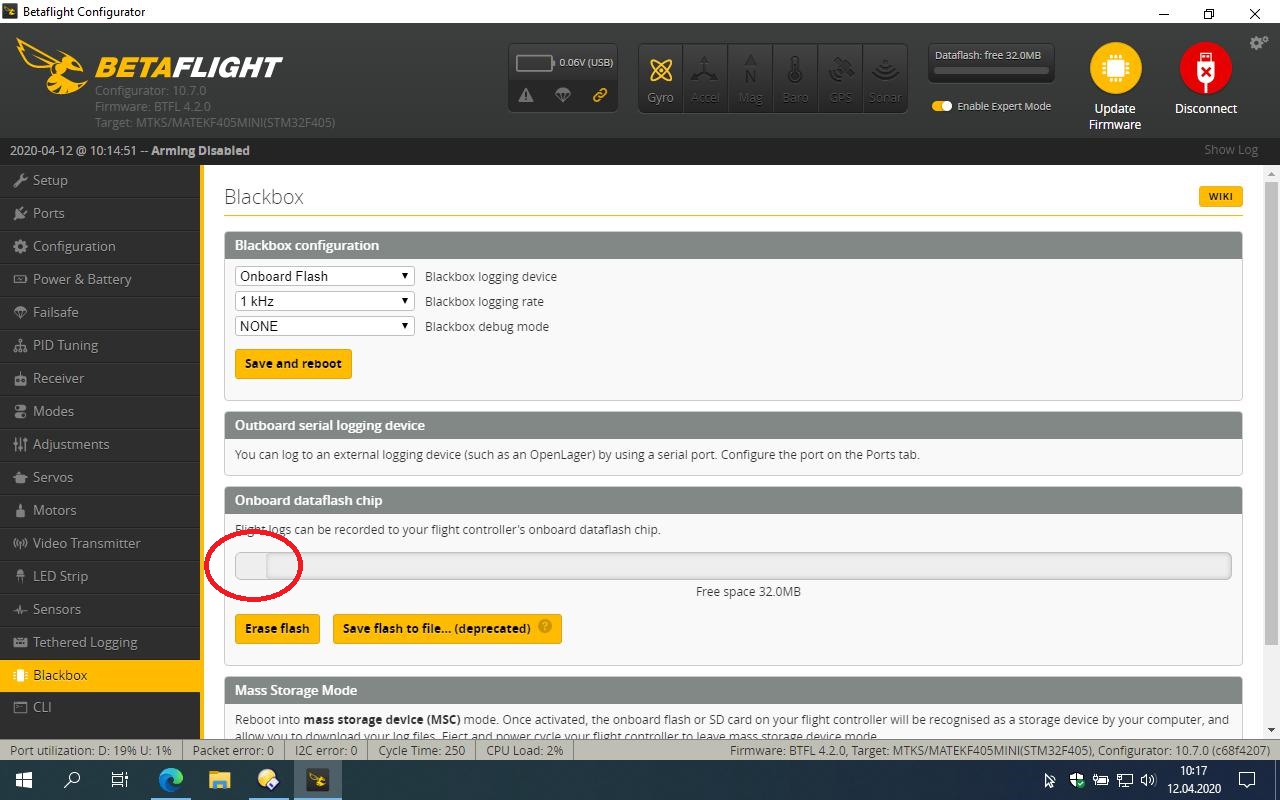Select the Mag sensor indicator
This screenshot has height=800, width=1280.
(x=750, y=76)
